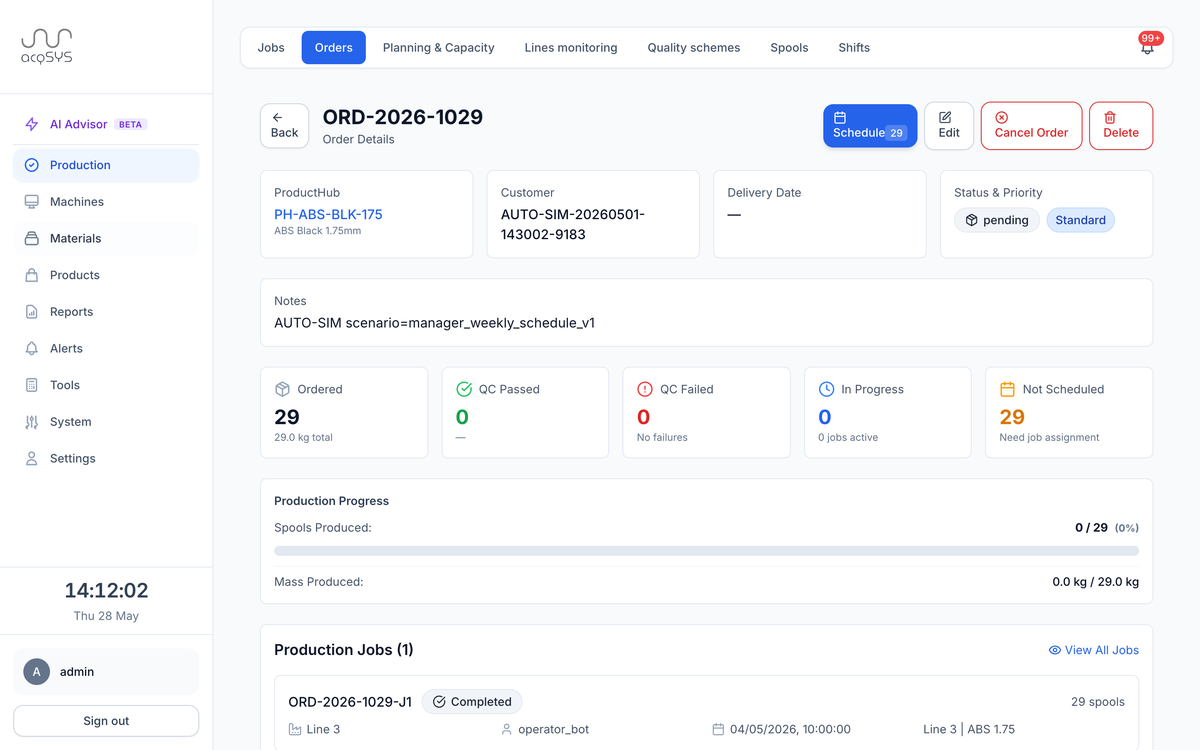This screenshot has height=750, width=1200.
Task: Open the Spools tab
Action: 789,47
